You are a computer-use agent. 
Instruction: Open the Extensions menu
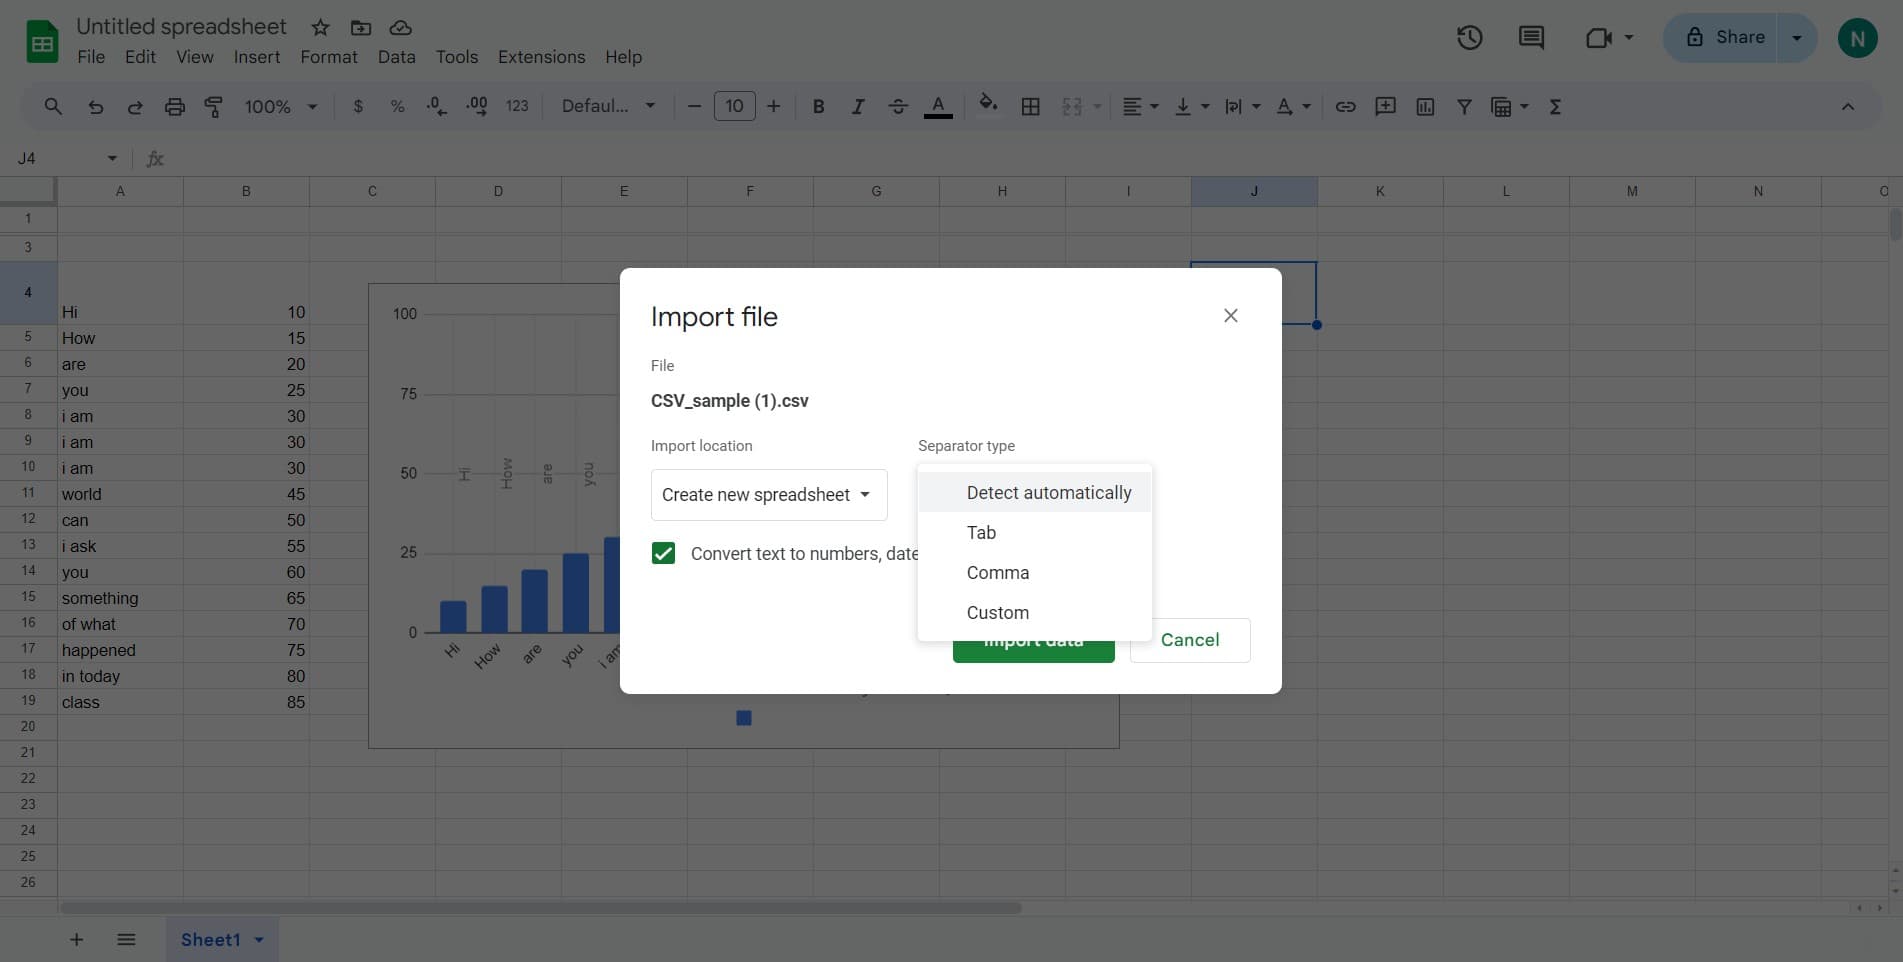541,57
